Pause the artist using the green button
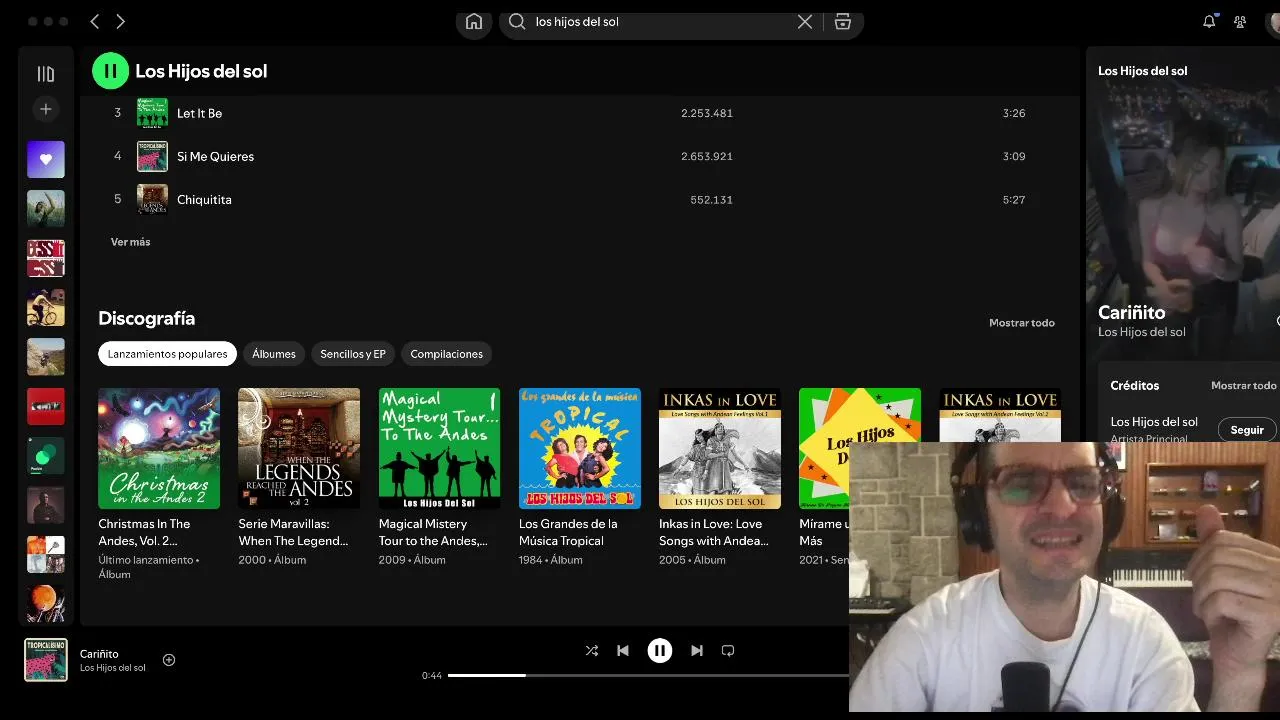The image size is (1280, 720). coord(111,71)
